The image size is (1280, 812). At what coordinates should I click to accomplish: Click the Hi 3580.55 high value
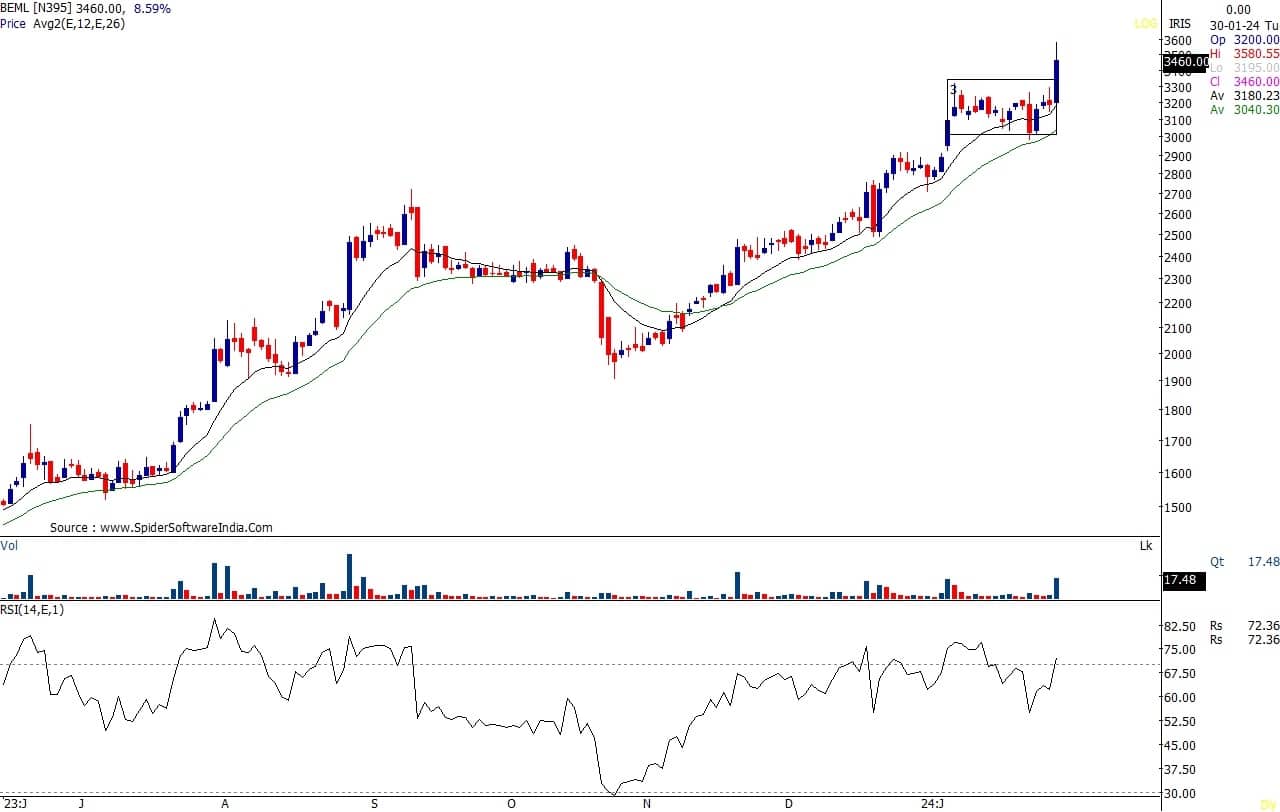click(1244, 54)
